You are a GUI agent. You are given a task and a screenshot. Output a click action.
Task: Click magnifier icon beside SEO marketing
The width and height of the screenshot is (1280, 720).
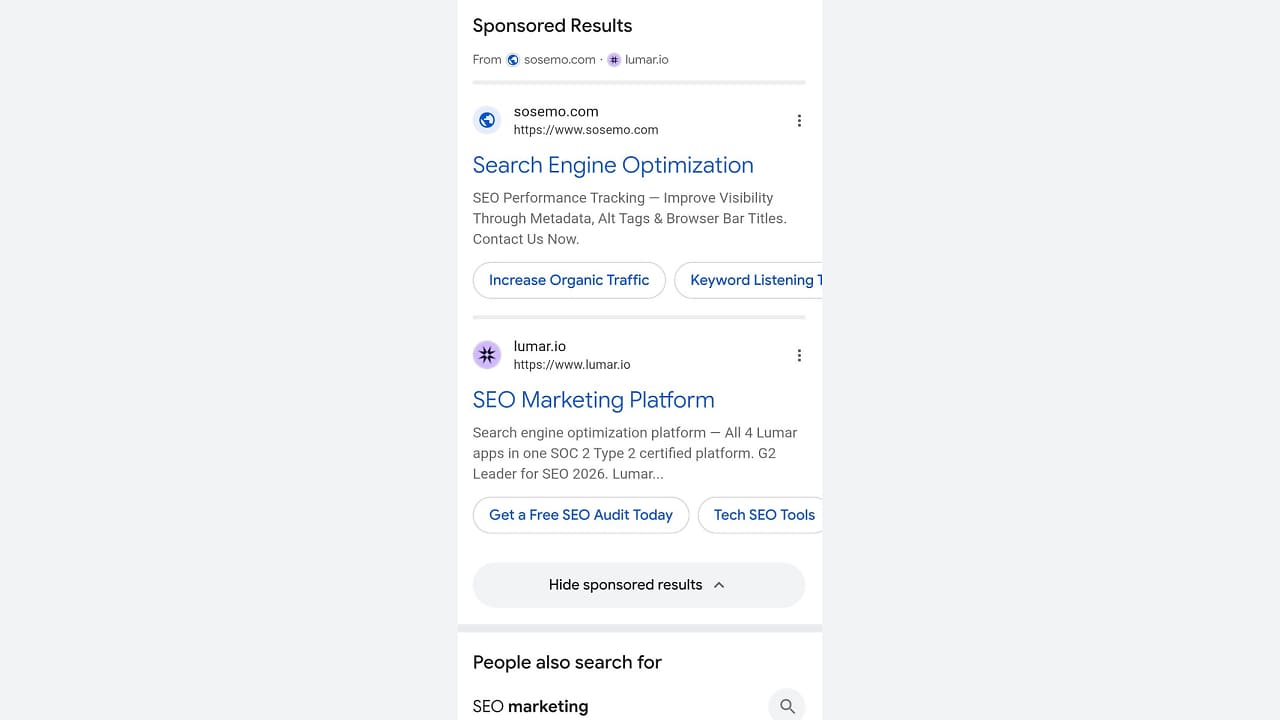(787, 706)
